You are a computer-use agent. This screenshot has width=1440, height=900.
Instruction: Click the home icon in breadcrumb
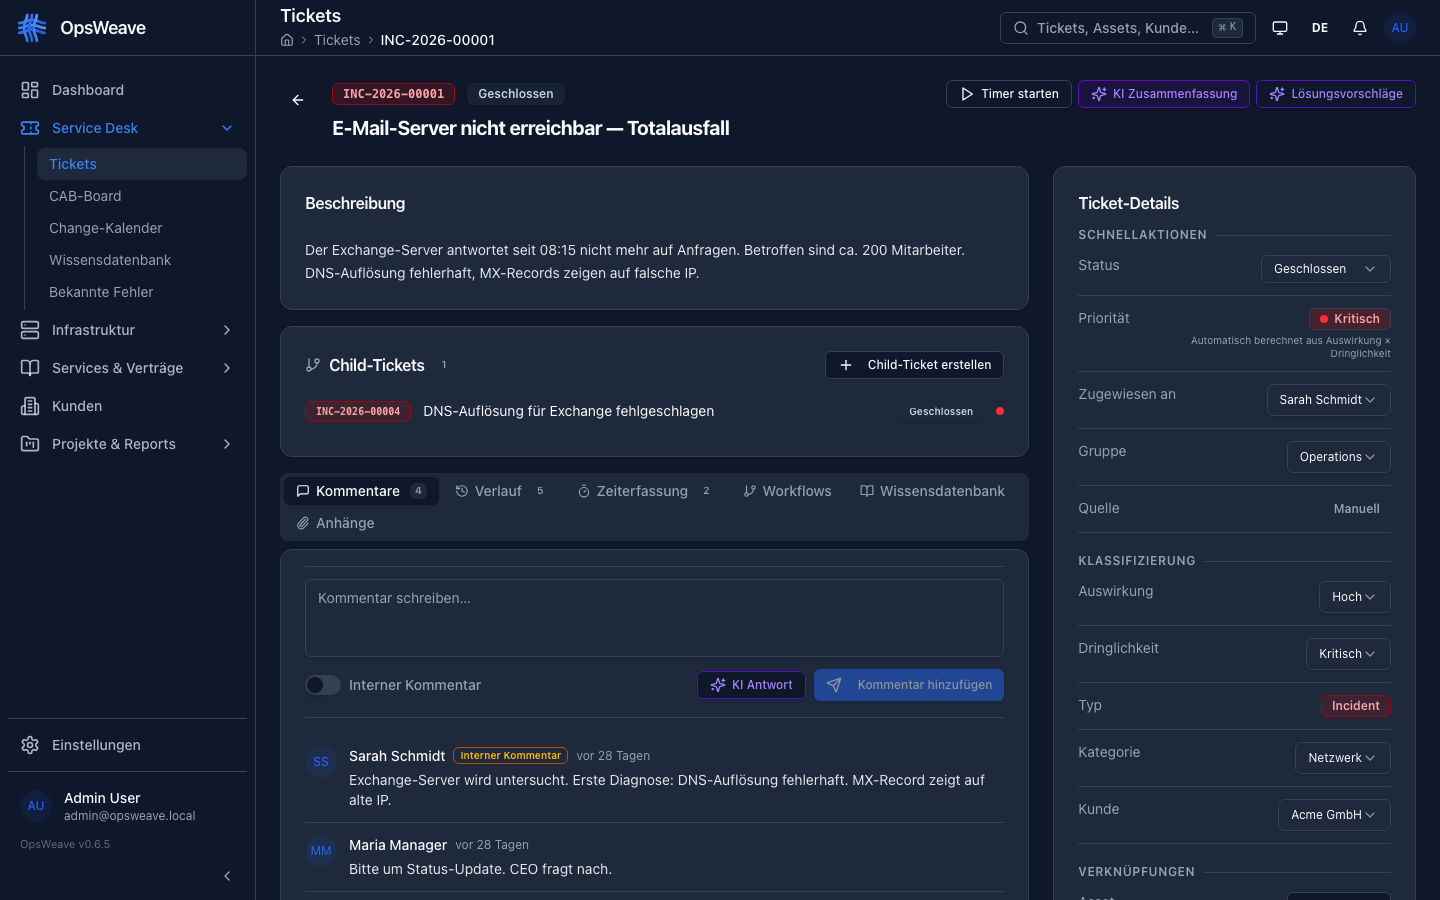click(x=287, y=40)
